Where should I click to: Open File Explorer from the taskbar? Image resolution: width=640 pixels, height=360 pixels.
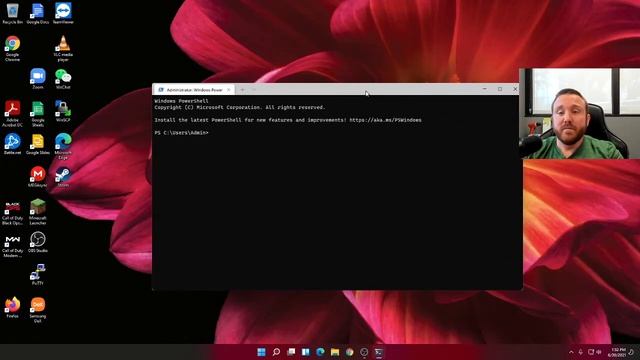[x=335, y=352]
